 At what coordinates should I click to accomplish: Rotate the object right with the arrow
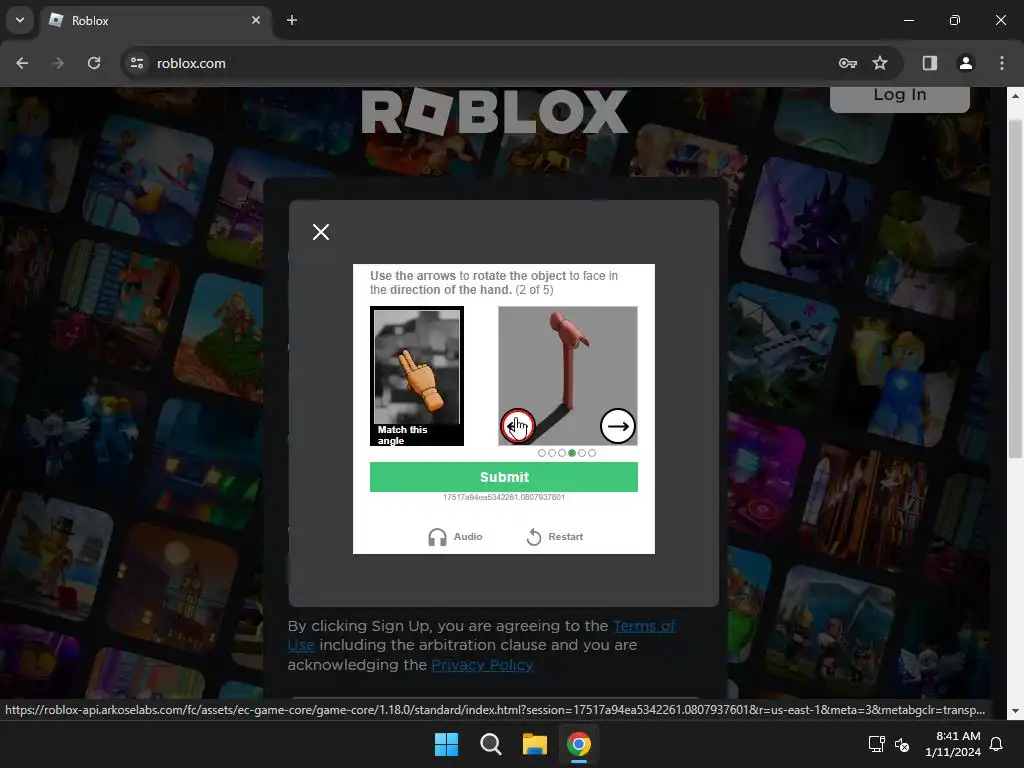pos(617,426)
